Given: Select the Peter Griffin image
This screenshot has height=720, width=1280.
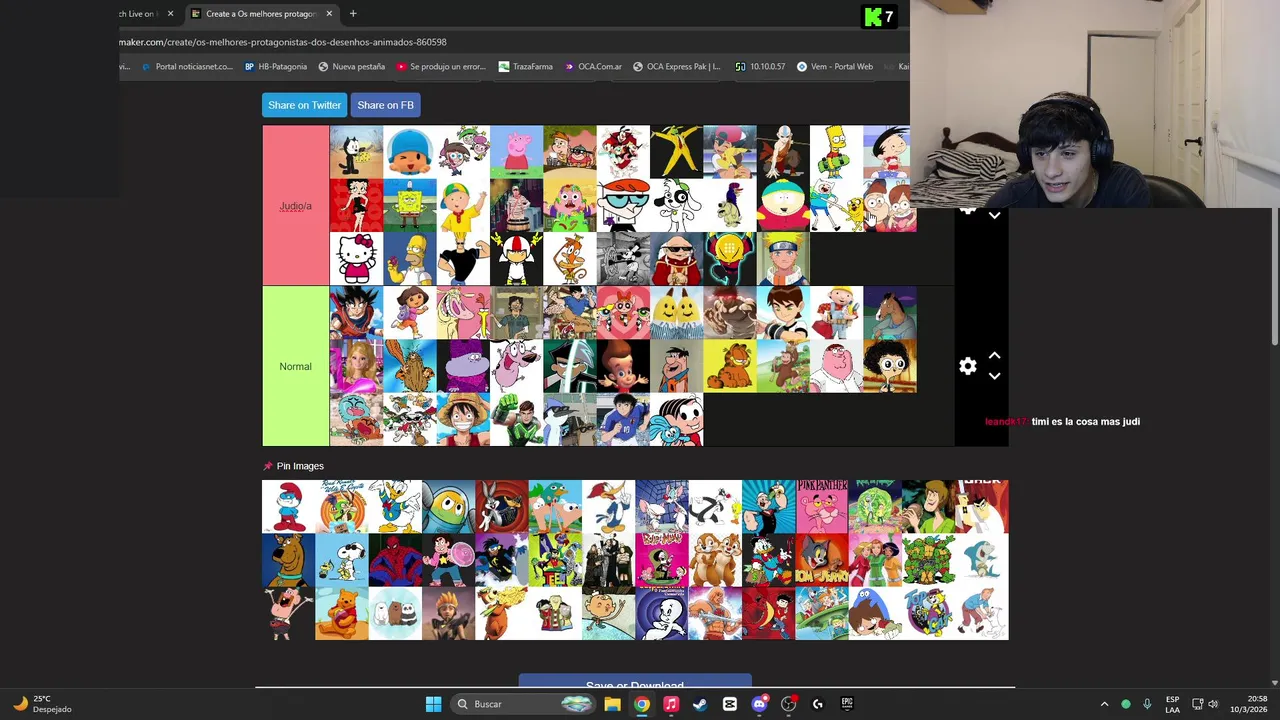Looking at the screenshot, I should click(836, 366).
